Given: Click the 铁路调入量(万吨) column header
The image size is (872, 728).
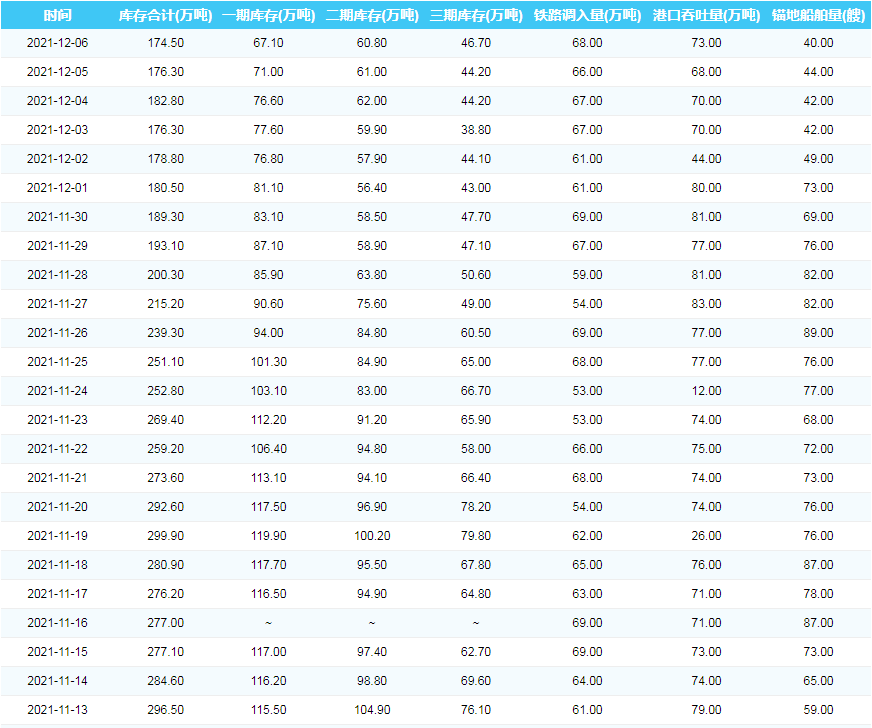Looking at the screenshot, I should coord(587,15).
